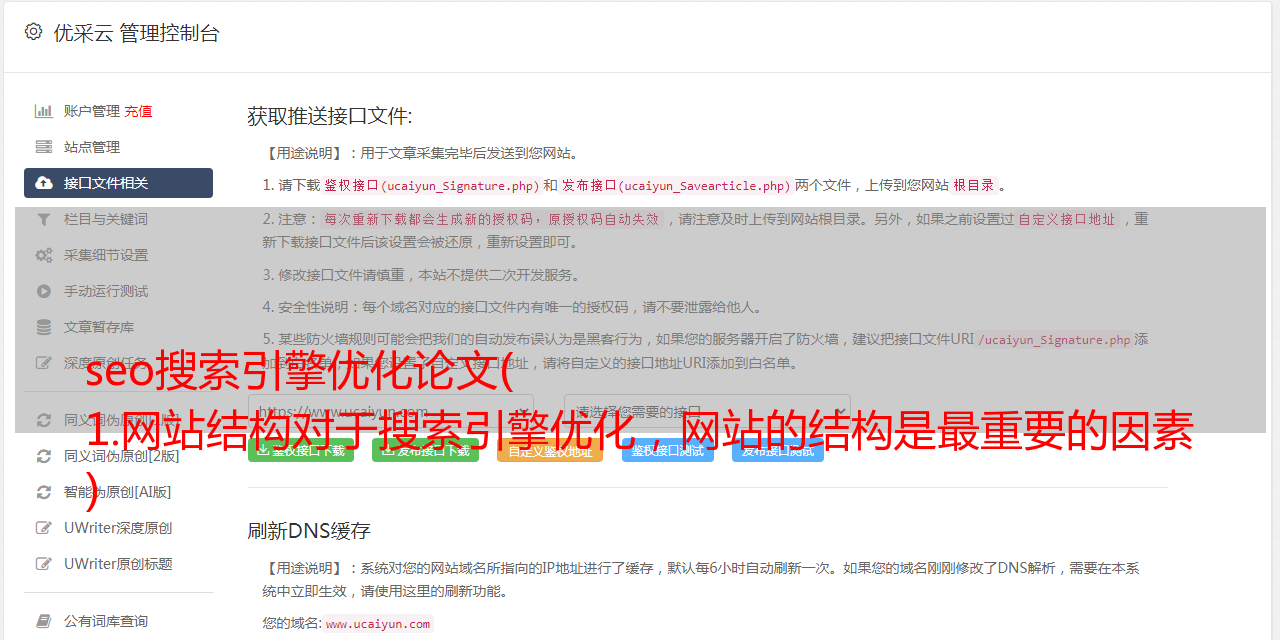This screenshot has width=1280, height=640.
Task: Click the www.ucaiyun.com domain text
Action: [x=378, y=624]
